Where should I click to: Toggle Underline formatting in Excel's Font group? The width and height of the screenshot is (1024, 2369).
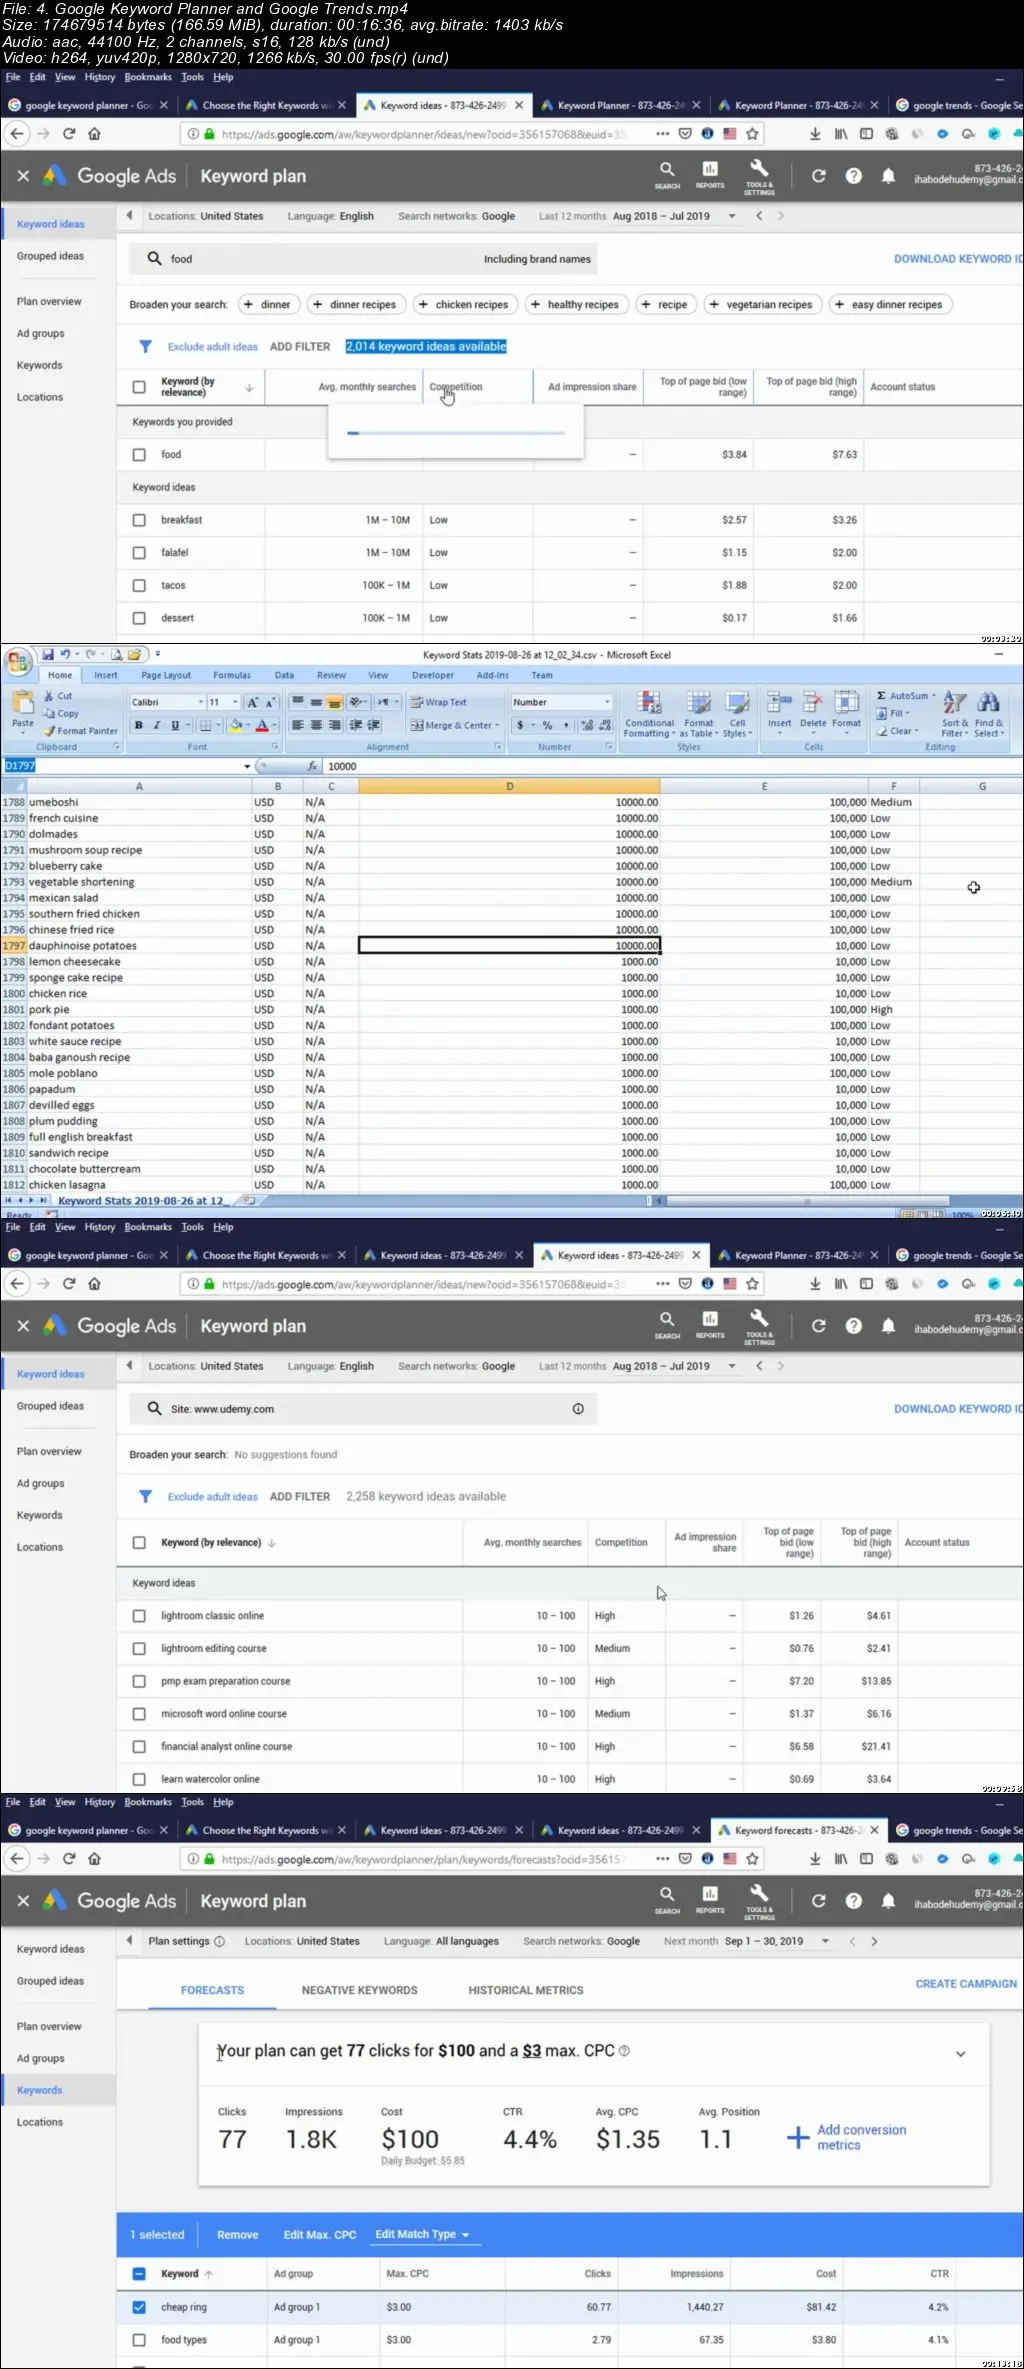click(x=175, y=725)
